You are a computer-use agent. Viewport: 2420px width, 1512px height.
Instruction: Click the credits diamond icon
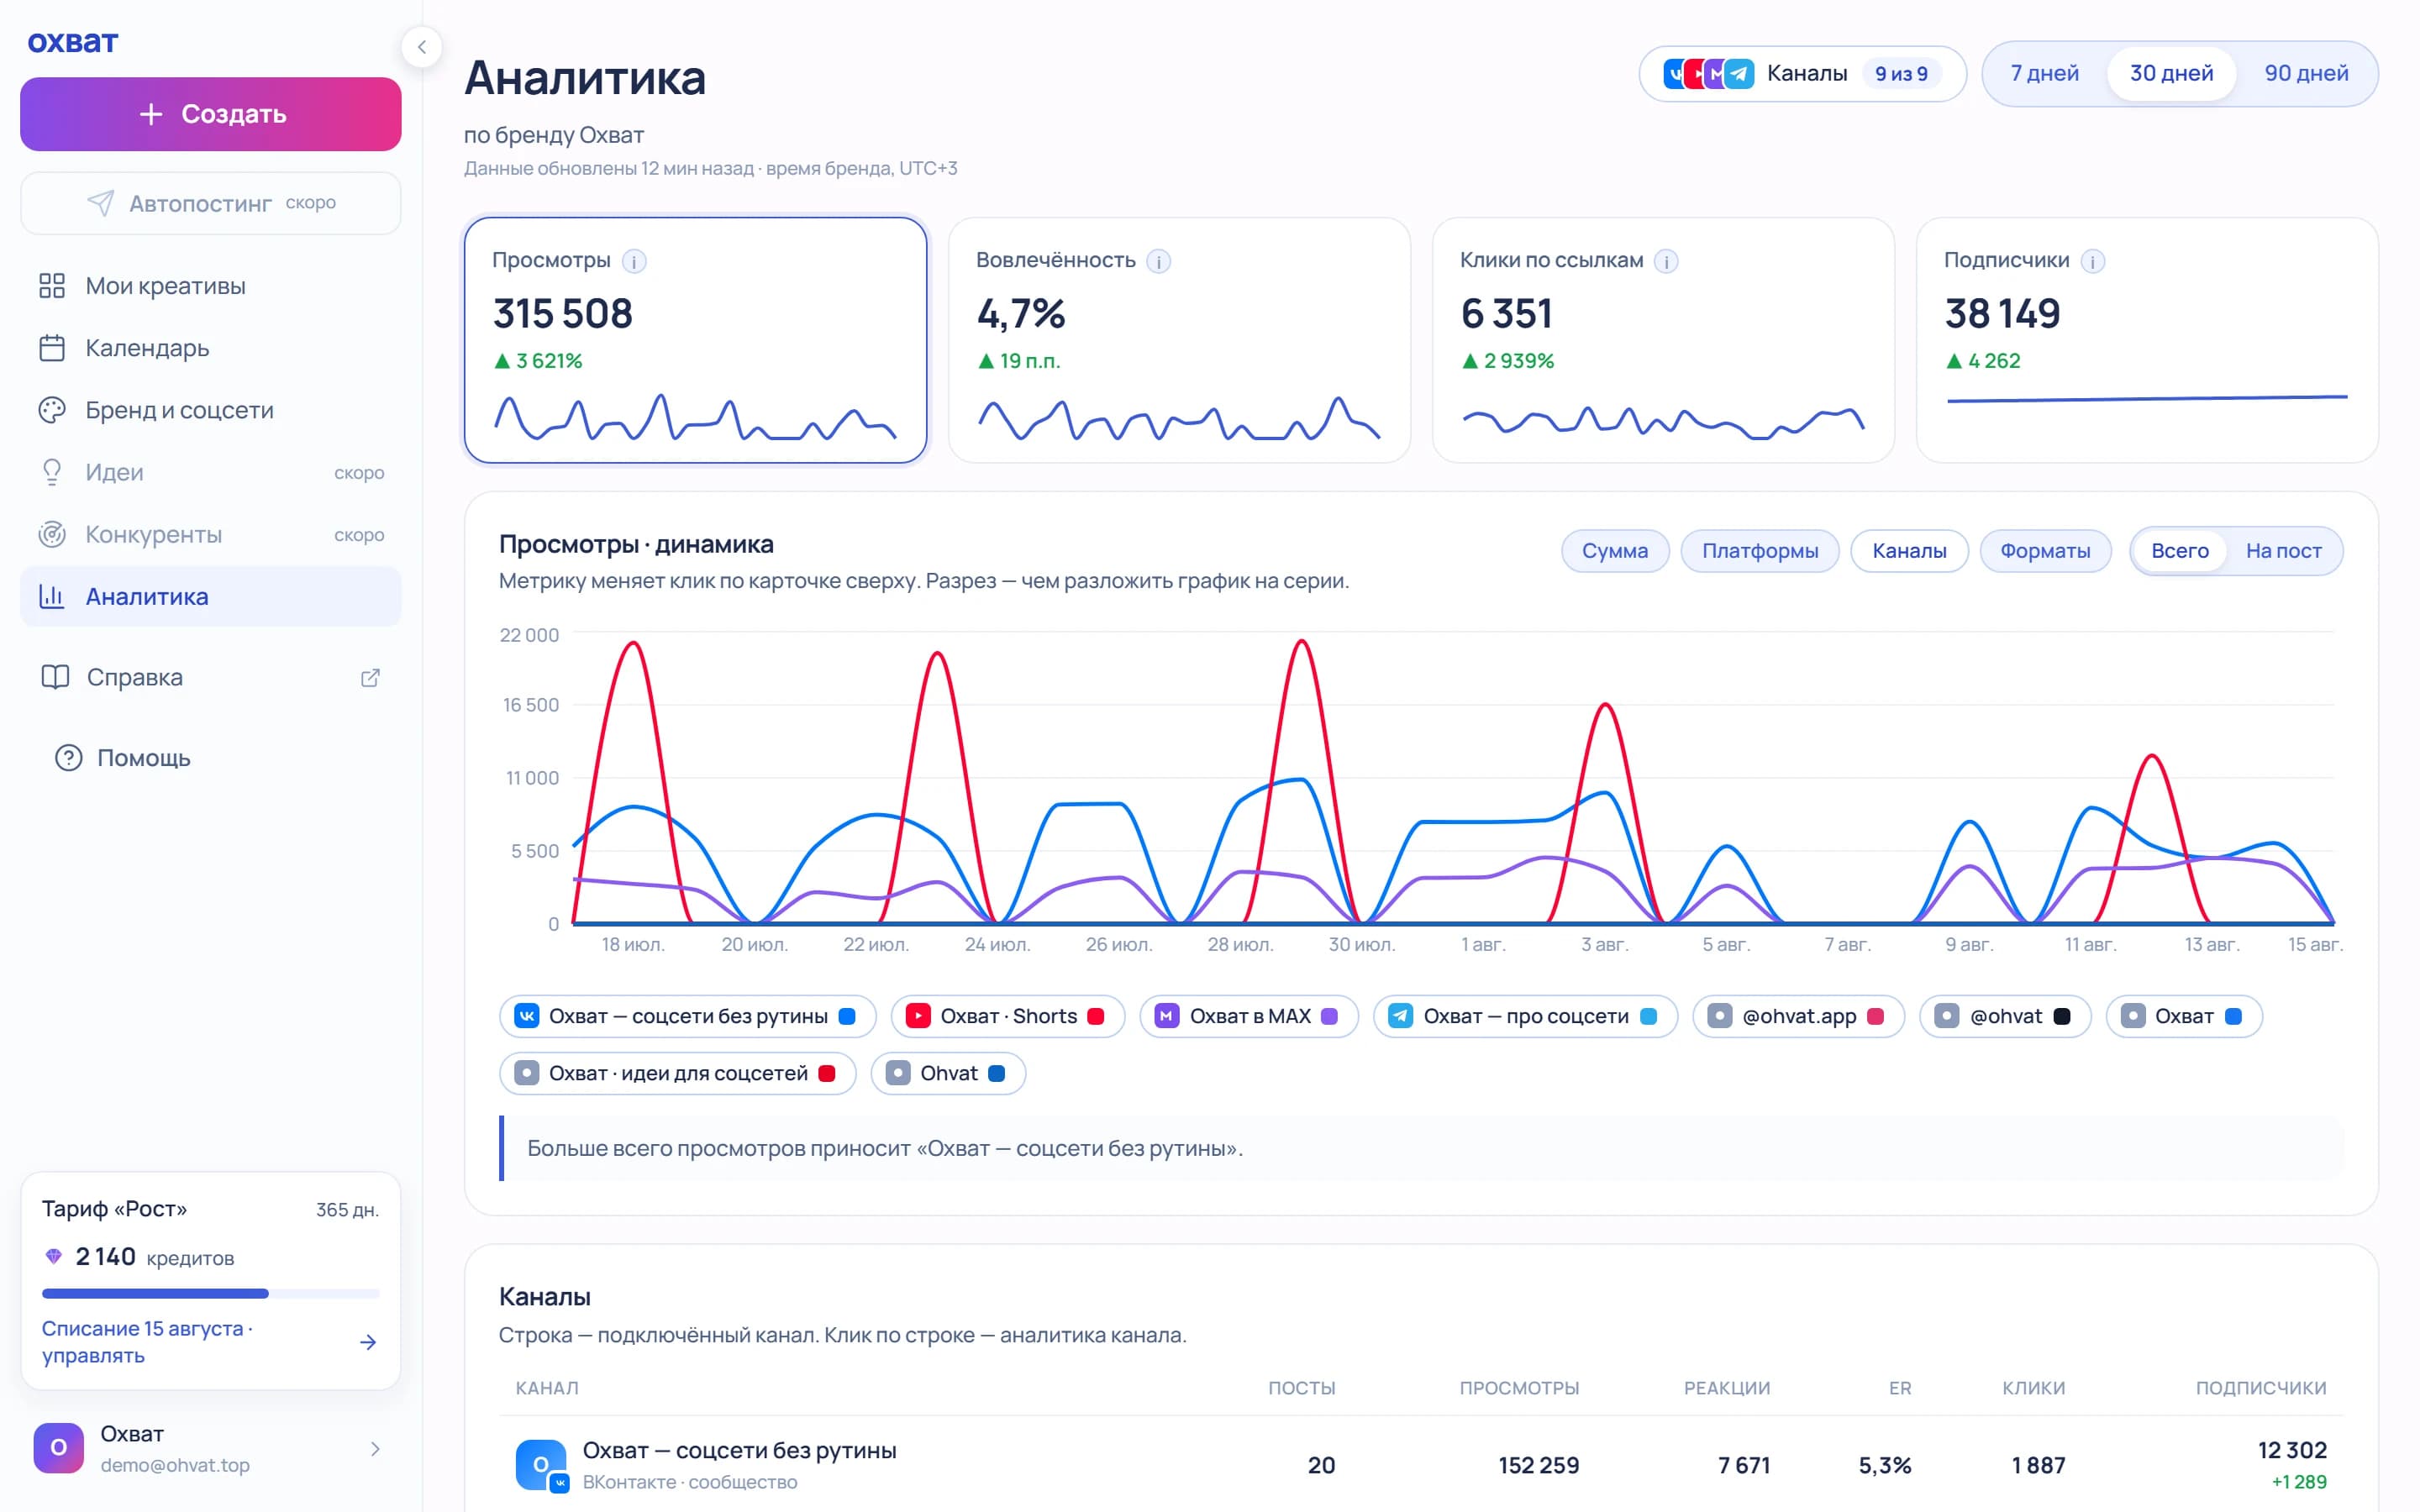[x=54, y=1256]
